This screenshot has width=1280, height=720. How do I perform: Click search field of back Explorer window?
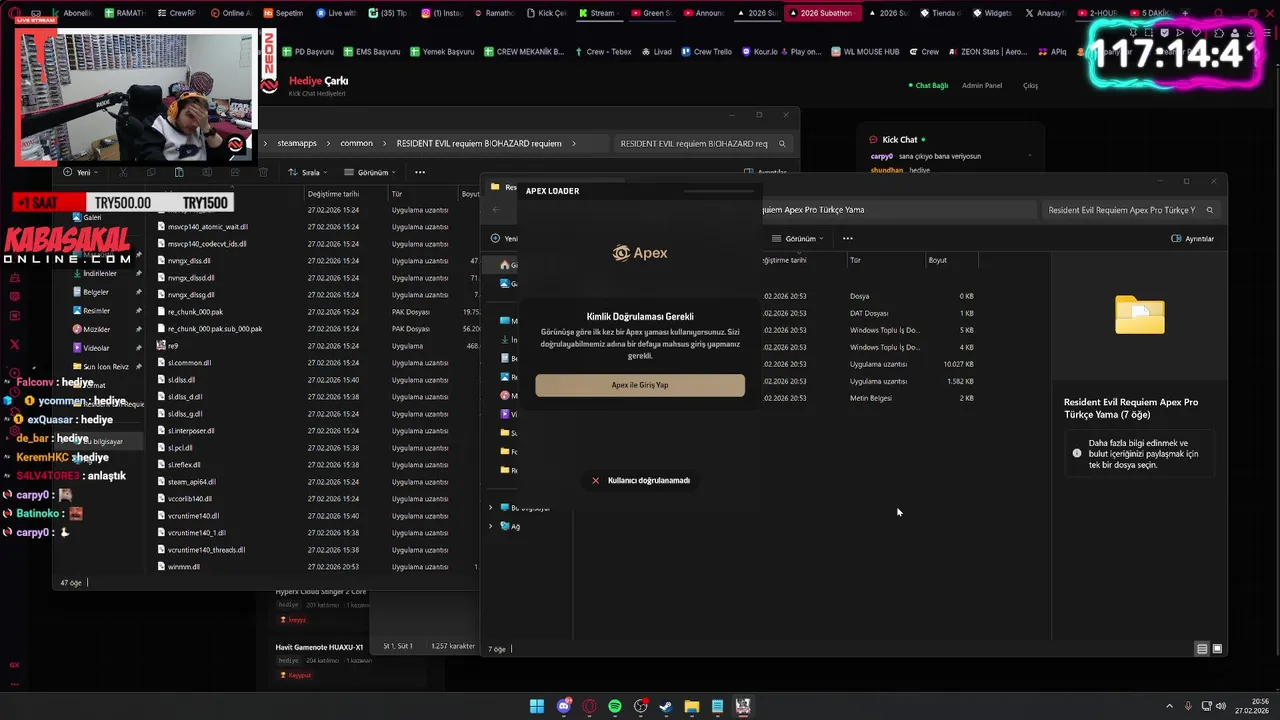point(702,143)
